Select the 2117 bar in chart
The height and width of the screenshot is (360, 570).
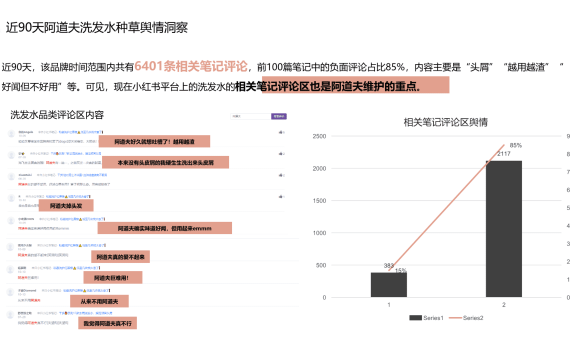(x=504, y=229)
